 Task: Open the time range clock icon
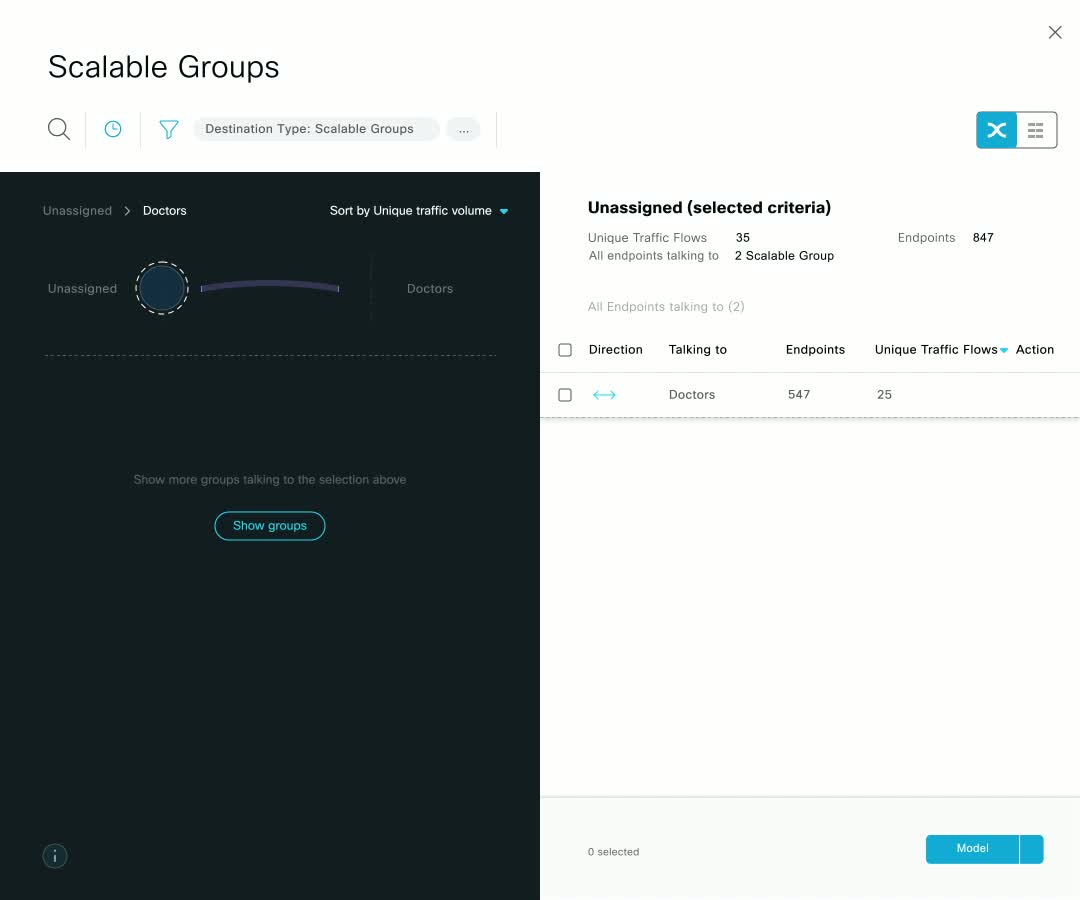pyautogui.click(x=113, y=129)
